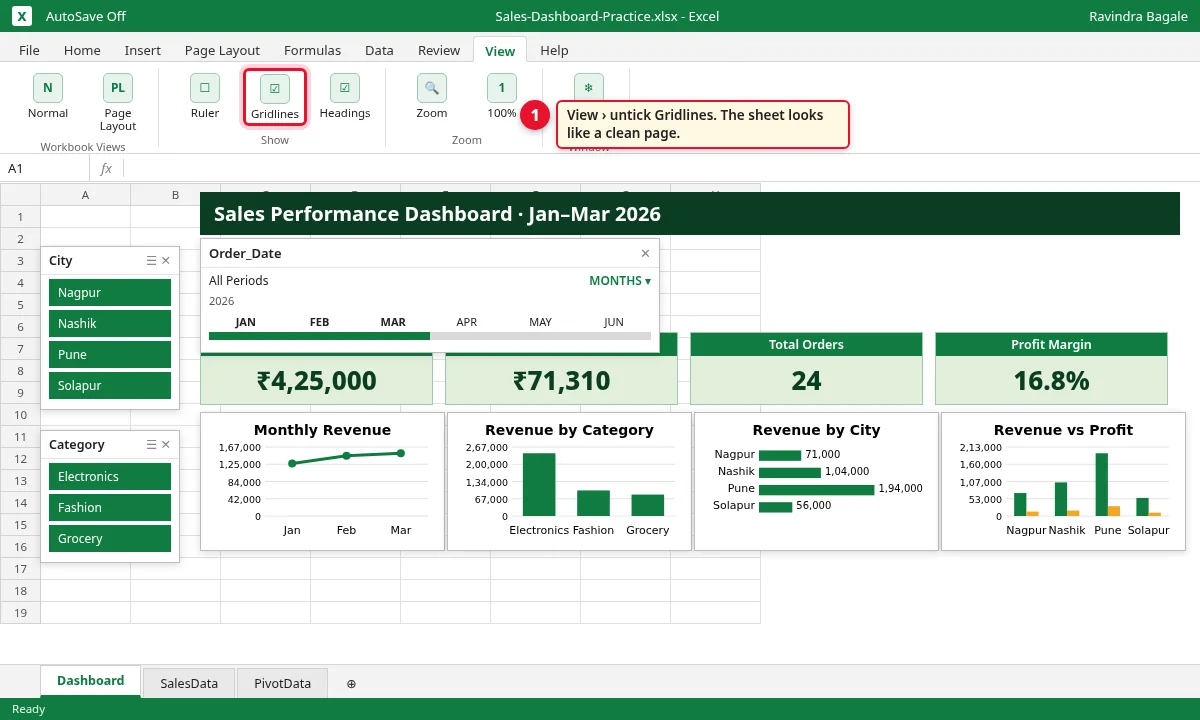Select MAY on the Order_Date timeline
Viewport: 1200px width, 720px height.
click(x=541, y=322)
